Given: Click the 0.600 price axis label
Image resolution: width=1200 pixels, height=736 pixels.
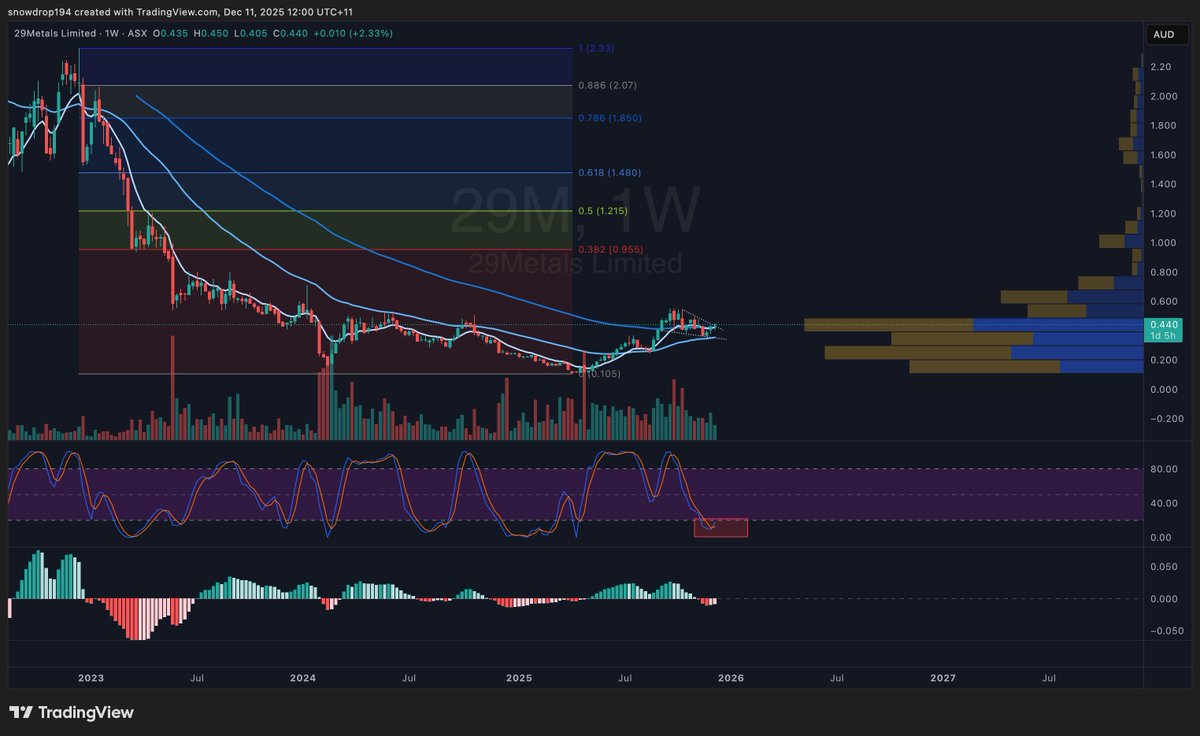Looking at the screenshot, I should (x=1163, y=301).
